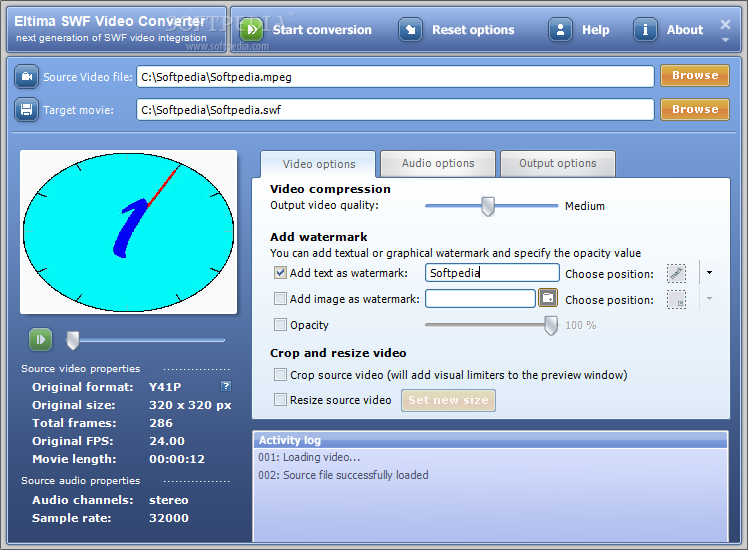Click the watermark image file browse icon
The height and width of the screenshot is (550, 748).
548,298
